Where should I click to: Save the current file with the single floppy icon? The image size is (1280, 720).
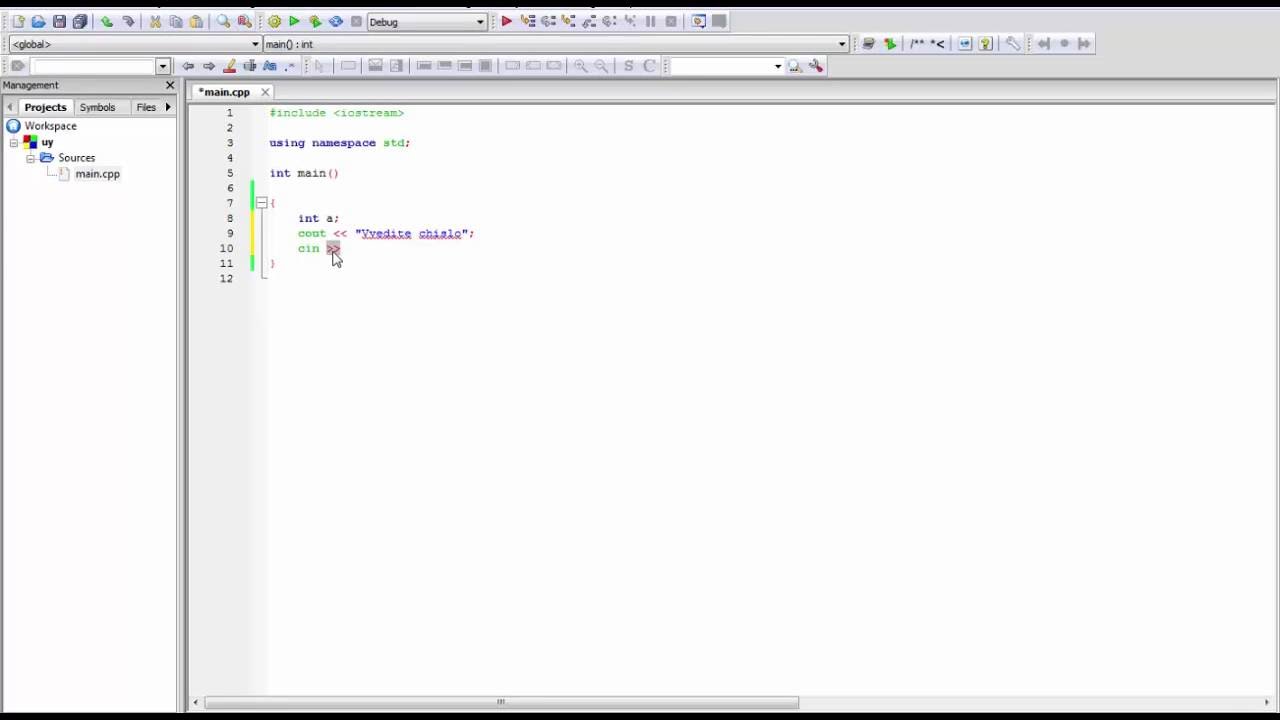[59, 21]
